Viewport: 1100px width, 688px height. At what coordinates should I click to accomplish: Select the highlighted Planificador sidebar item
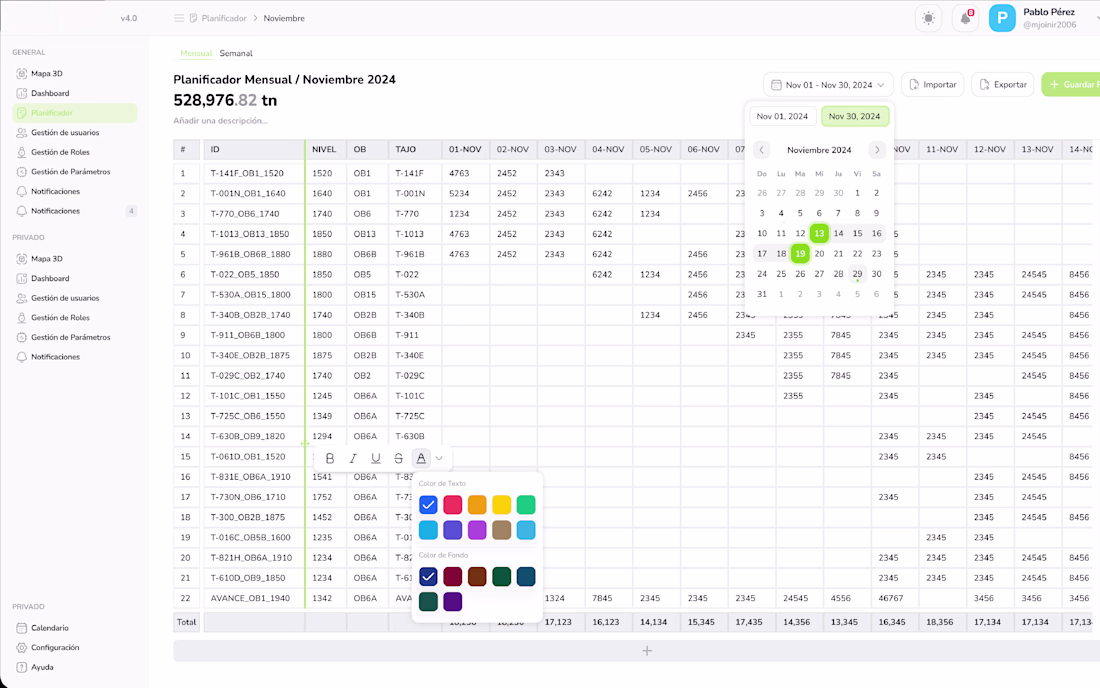point(74,113)
